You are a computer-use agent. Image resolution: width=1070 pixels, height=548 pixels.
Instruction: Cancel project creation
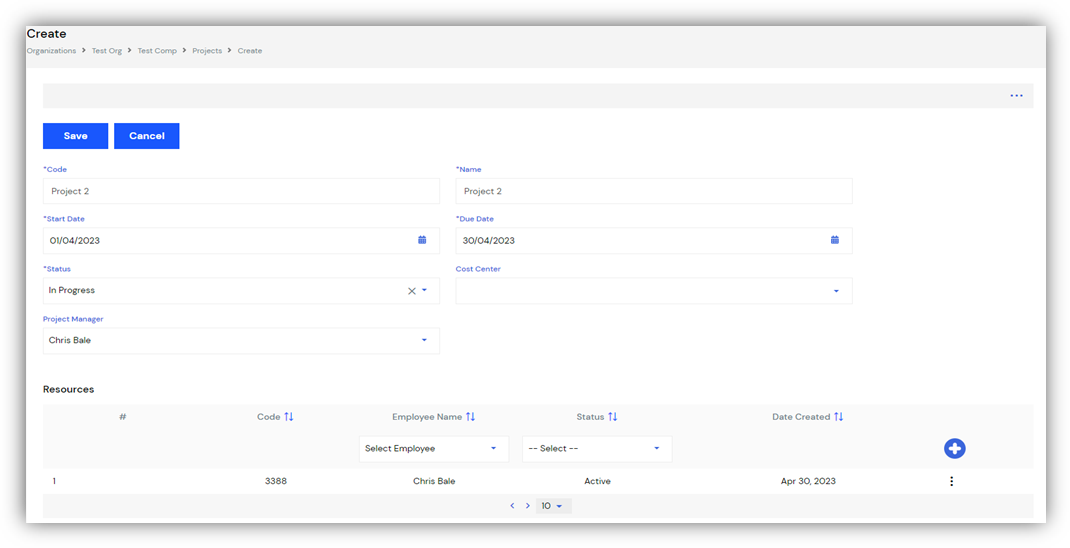pyautogui.click(x=147, y=136)
